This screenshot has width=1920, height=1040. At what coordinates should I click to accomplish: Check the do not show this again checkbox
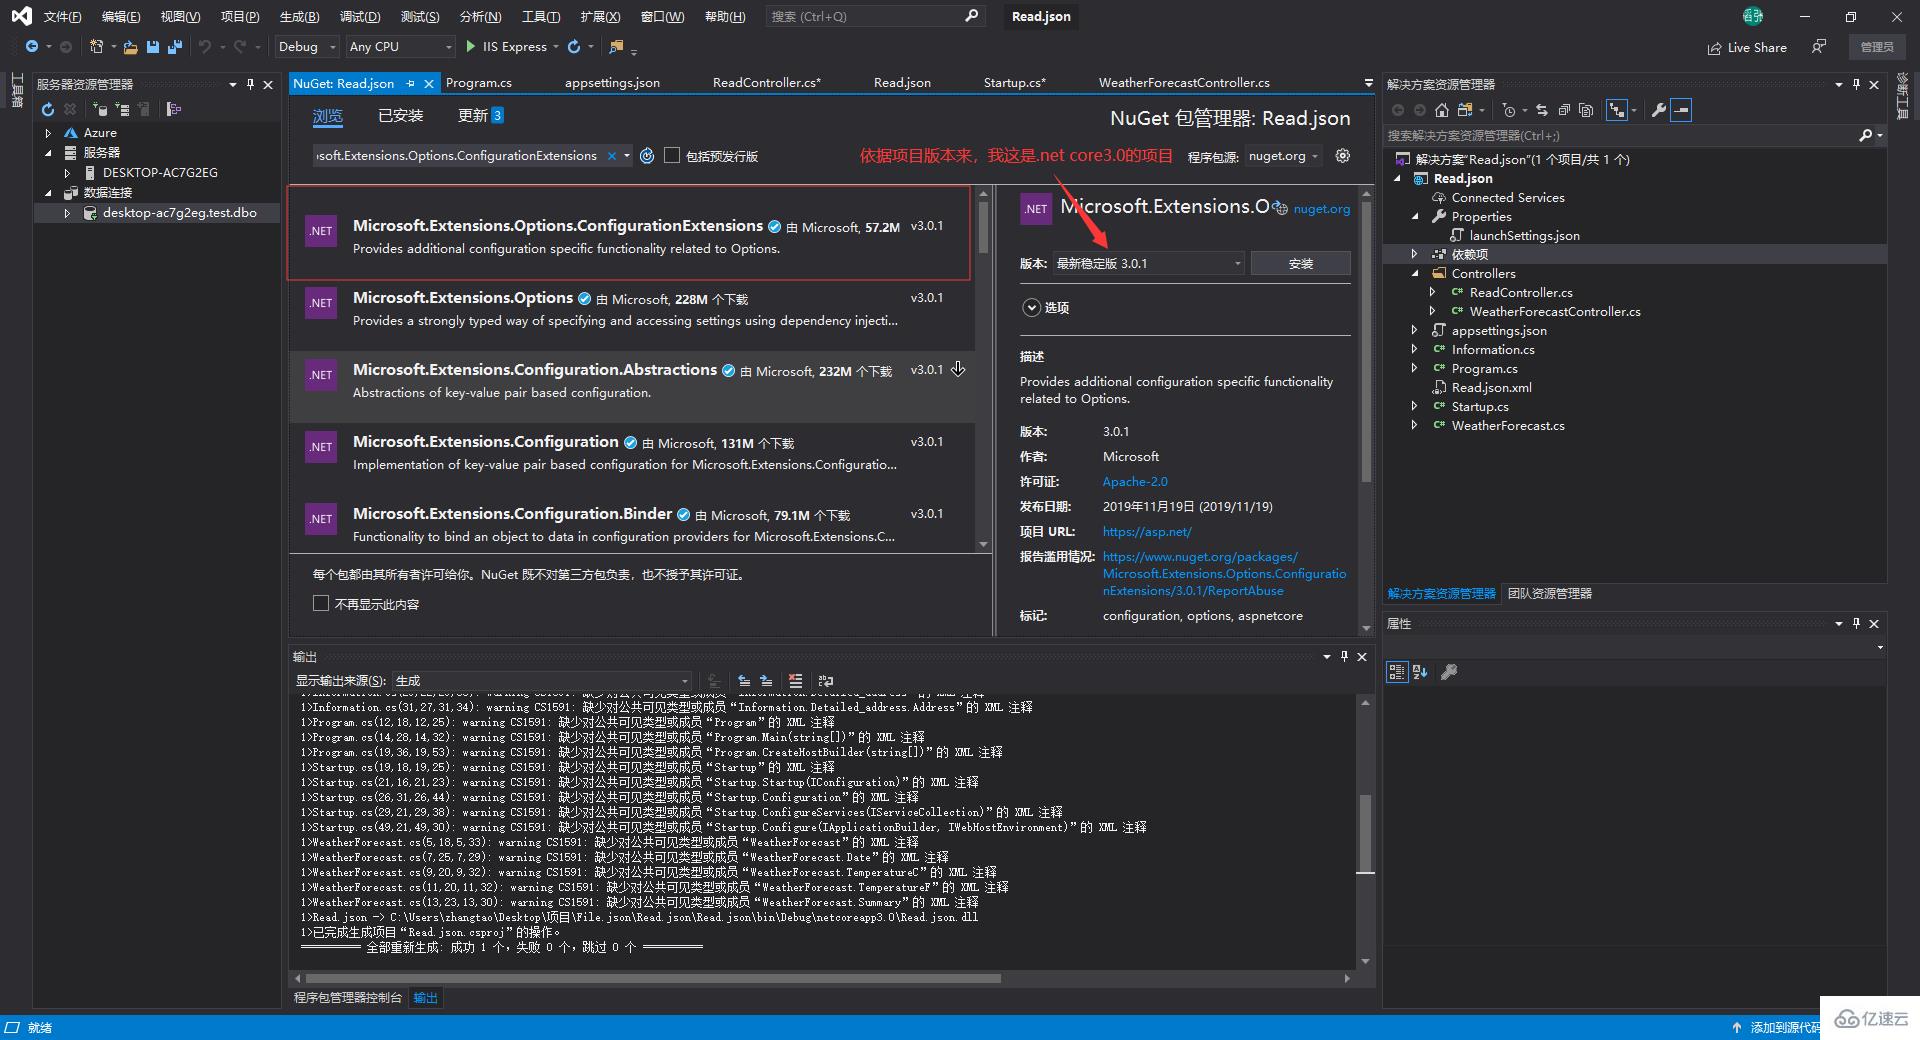pyautogui.click(x=321, y=603)
